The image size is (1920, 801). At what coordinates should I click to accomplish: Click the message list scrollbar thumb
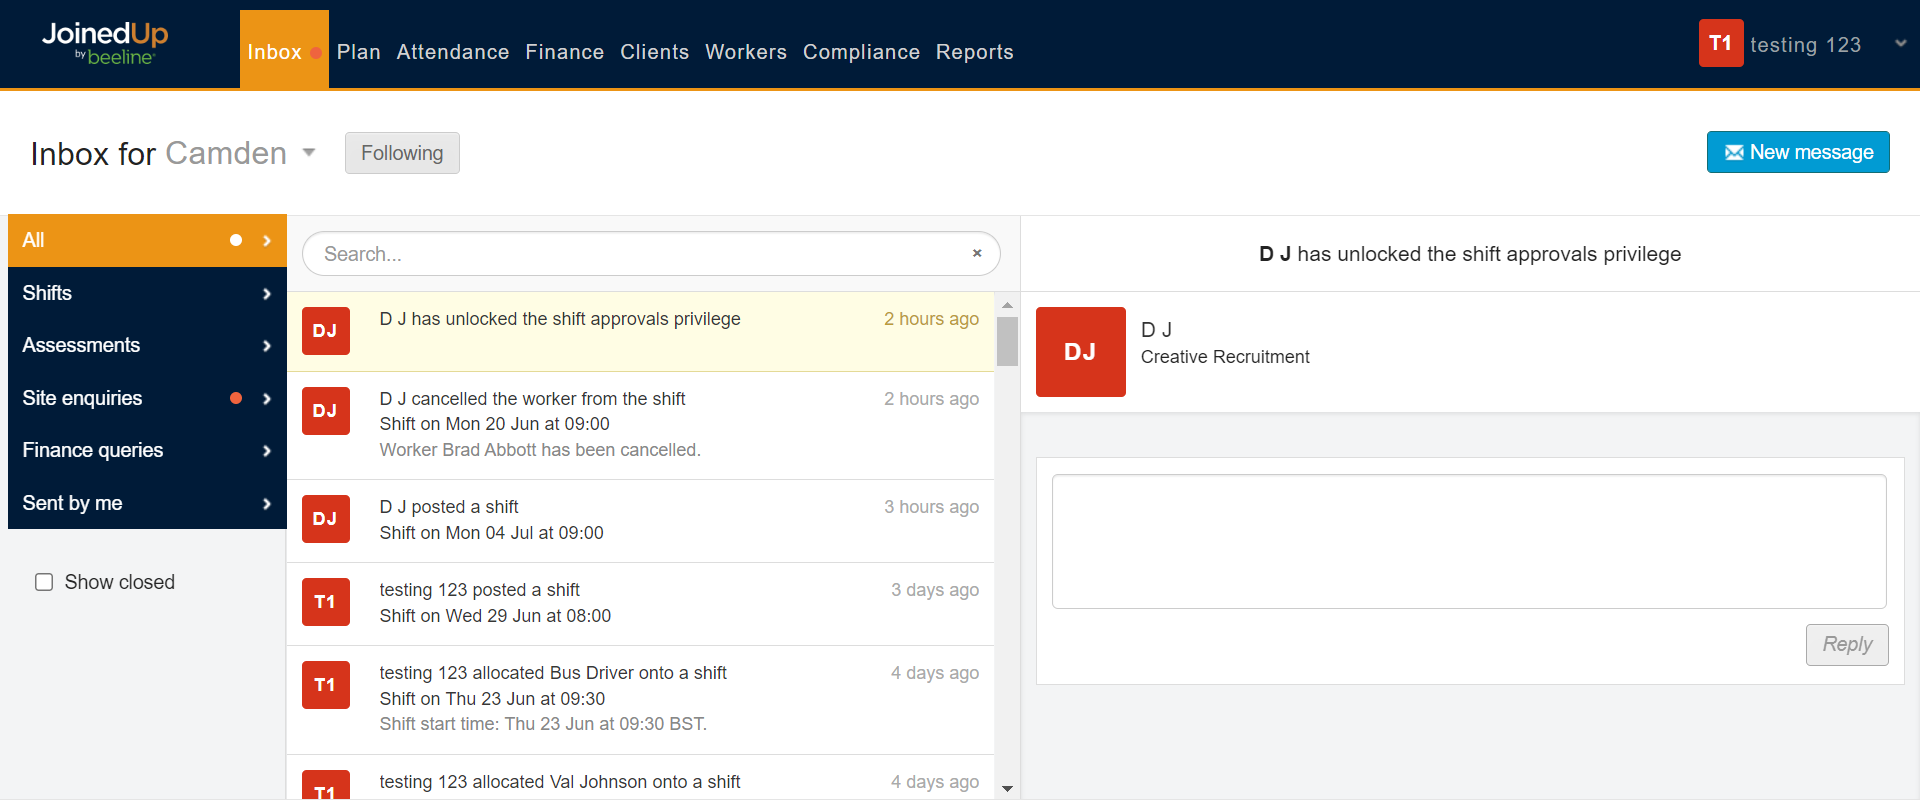(x=1007, y=341)
